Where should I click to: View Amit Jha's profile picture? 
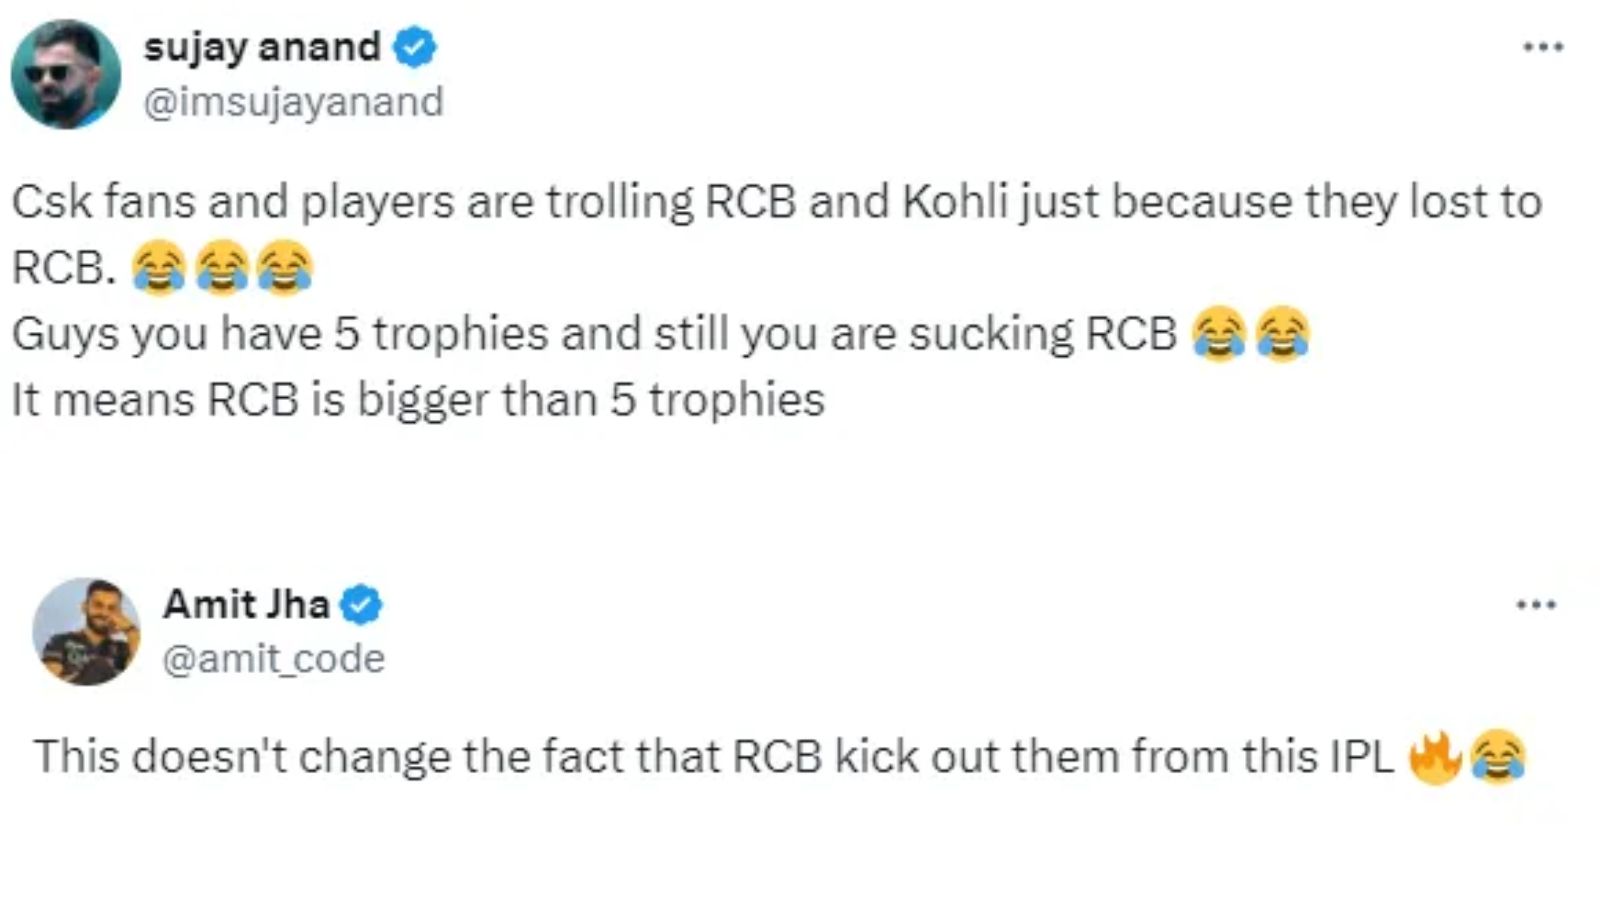88,630
